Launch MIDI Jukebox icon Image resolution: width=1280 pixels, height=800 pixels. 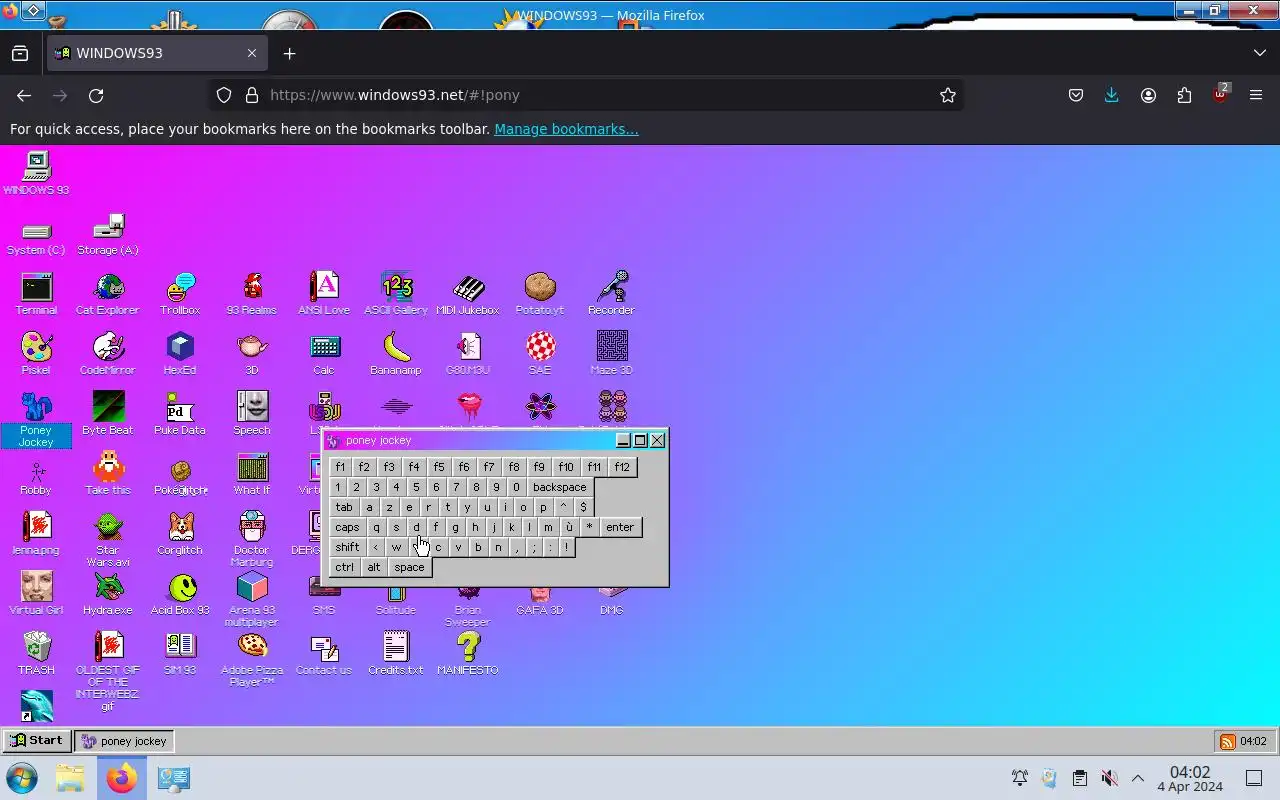coord(468,293)
